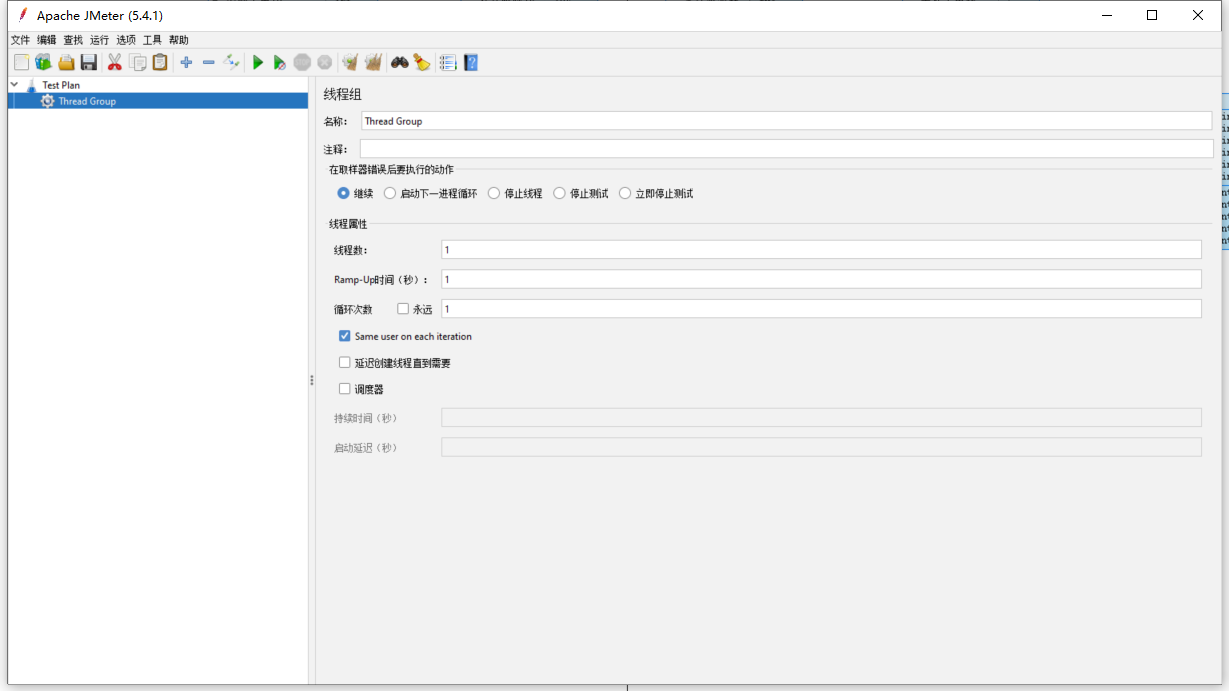Open the Templates icon

coord(43,63)
